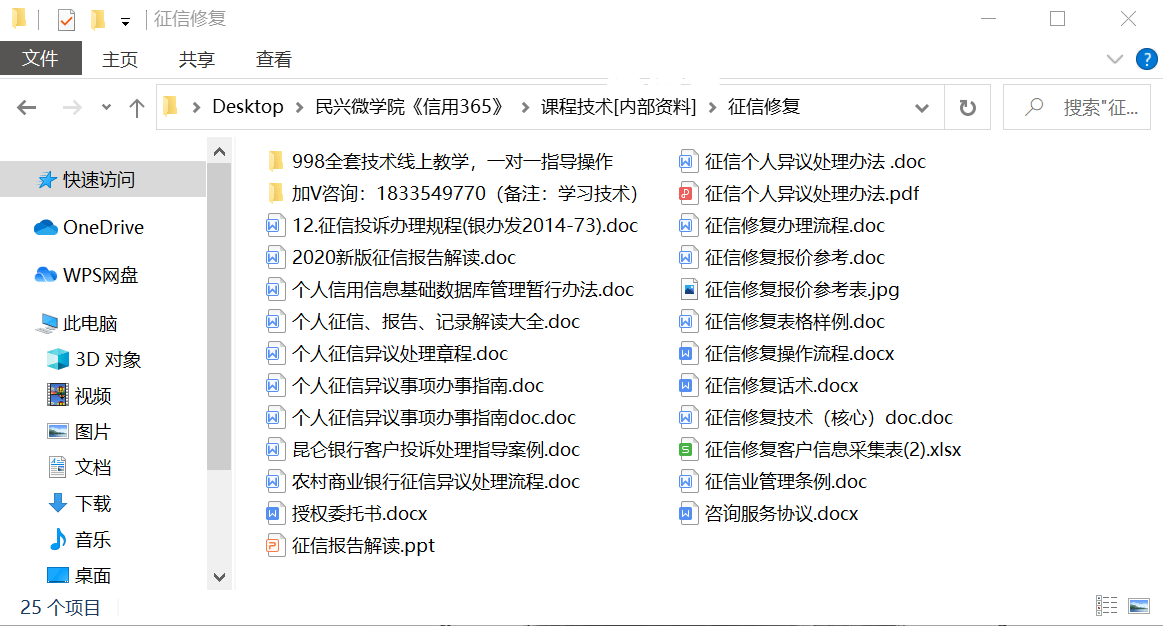The height and width of the screenshot is (626, 1163).
Task: Open Help with the blue question mark icon
Action: (x=1146, y=59)
